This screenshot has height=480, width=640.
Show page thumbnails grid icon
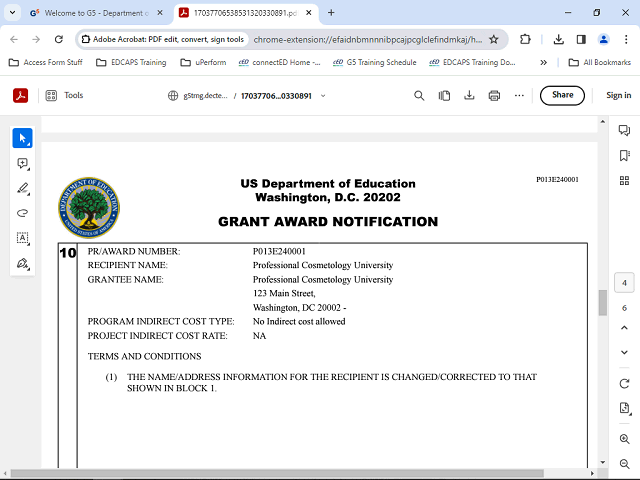624,181
